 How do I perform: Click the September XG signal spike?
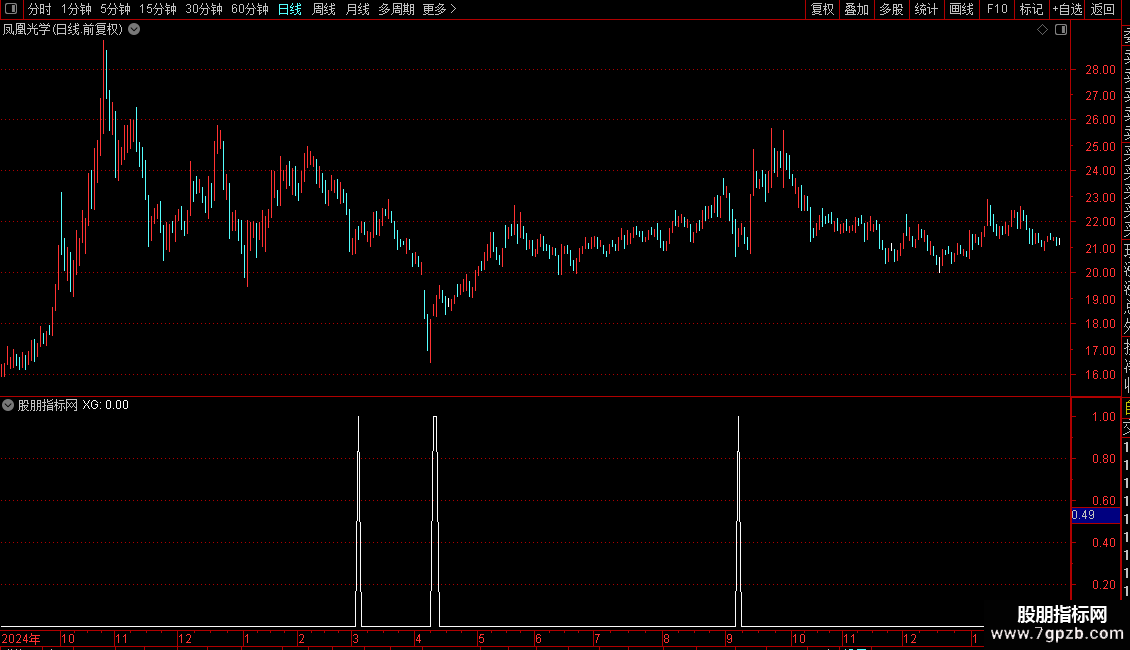coord(739,521)
